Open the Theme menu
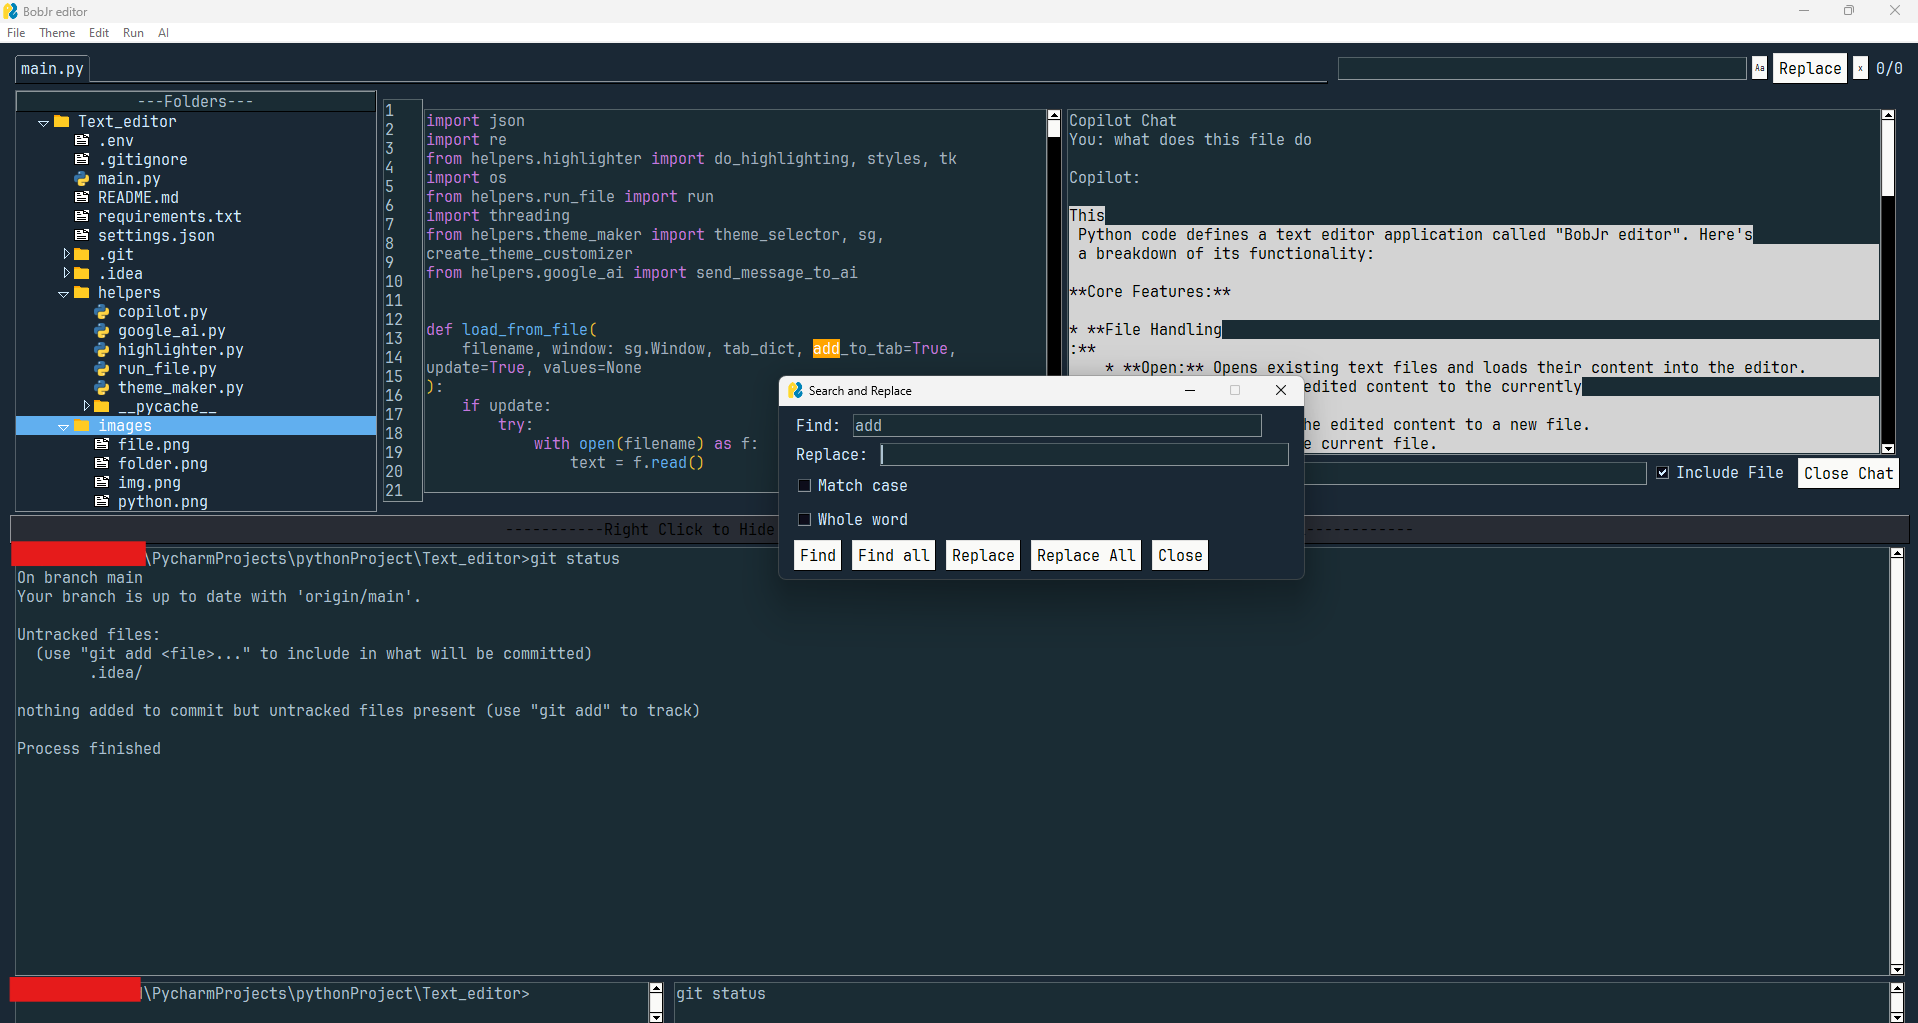Image resolution: width=1918 pixels, height=1023 pixels. pyautogui.click(x=56, y=32)
